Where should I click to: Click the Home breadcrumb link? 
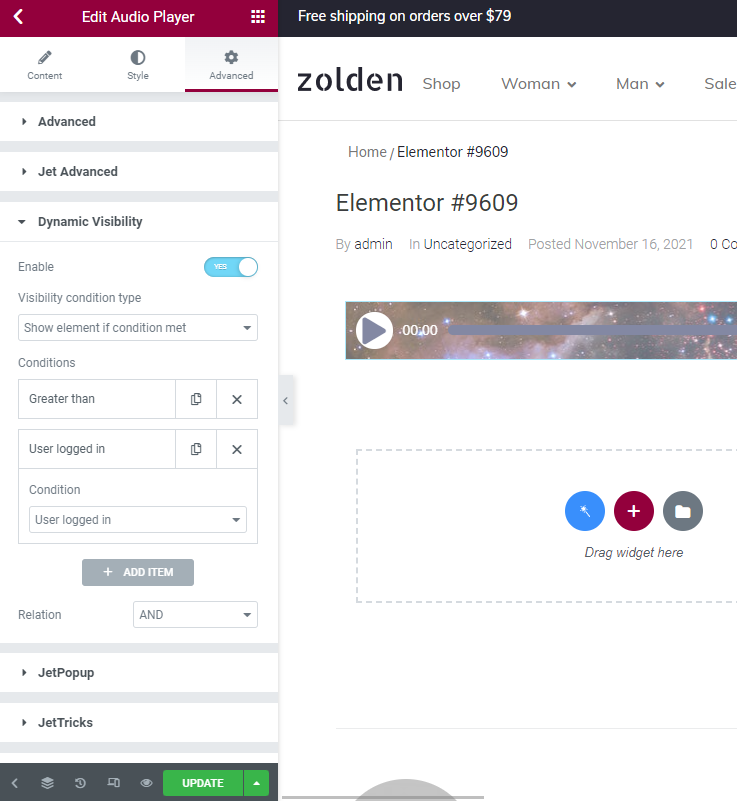pyautogui.click(x=367, y=152)
